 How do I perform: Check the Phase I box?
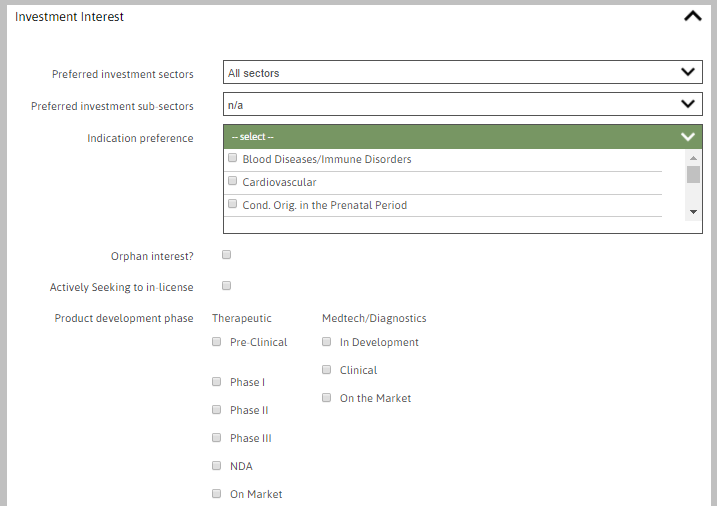pyautogui.click(x=217, y=382)
